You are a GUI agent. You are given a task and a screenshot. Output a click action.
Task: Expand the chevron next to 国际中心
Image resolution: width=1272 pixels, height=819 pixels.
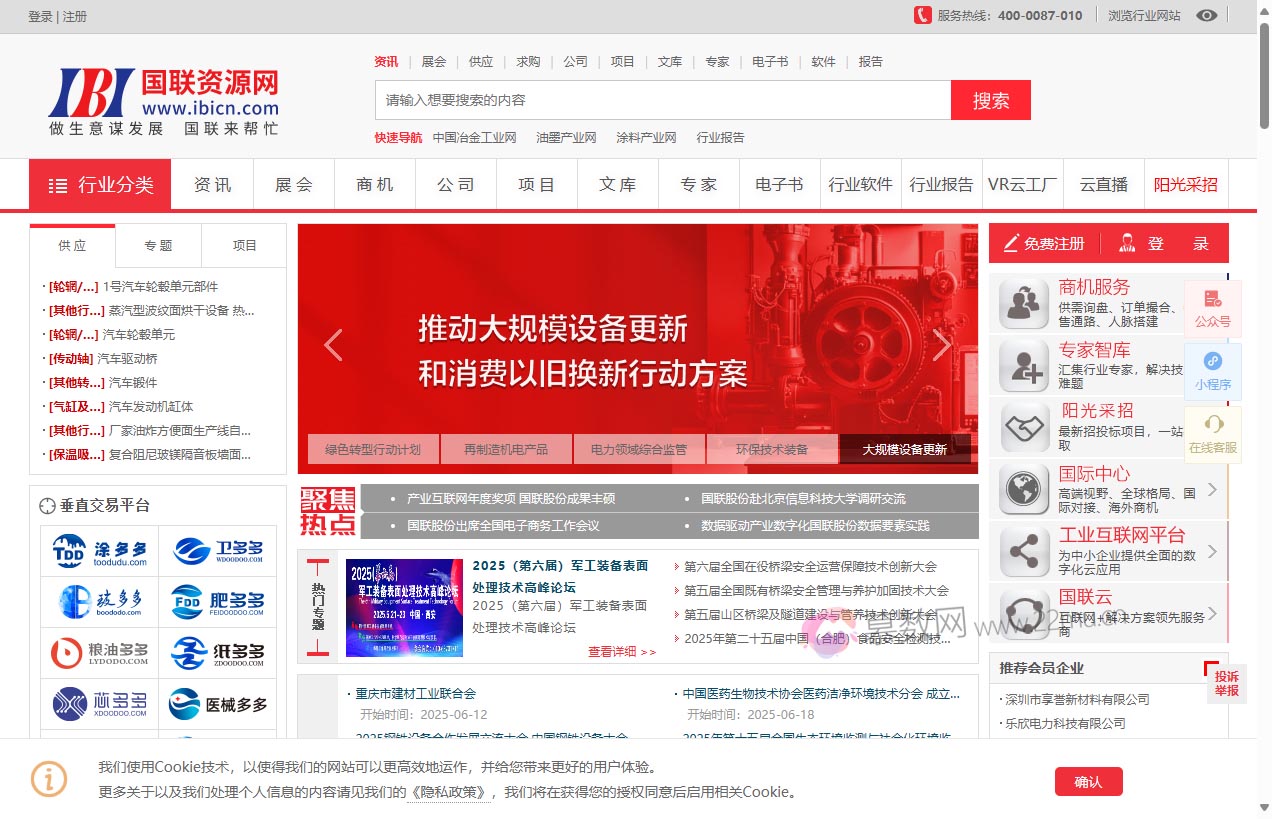1213,489
